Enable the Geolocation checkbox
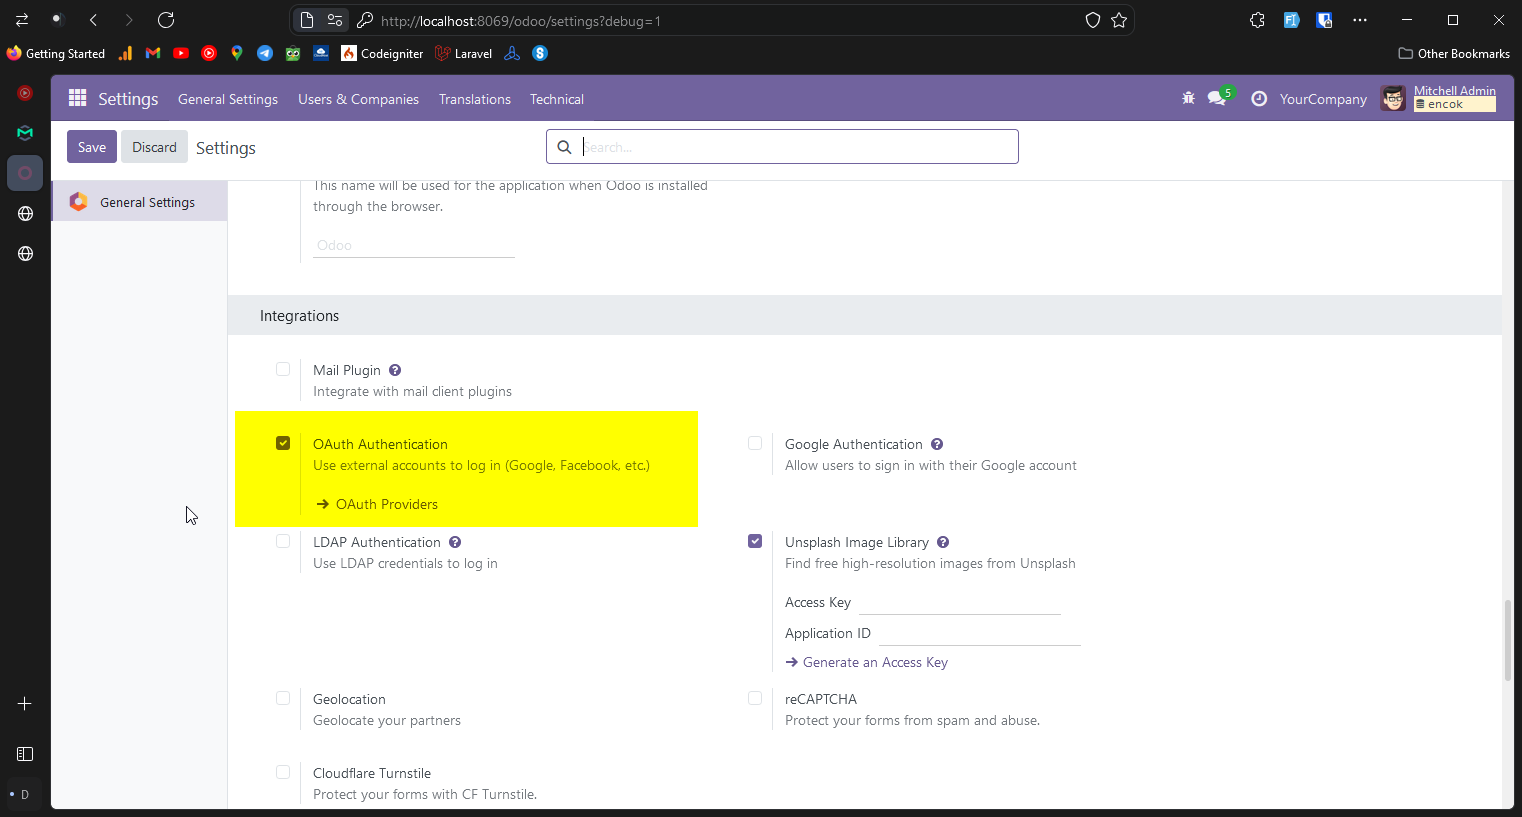 (283, 698)
